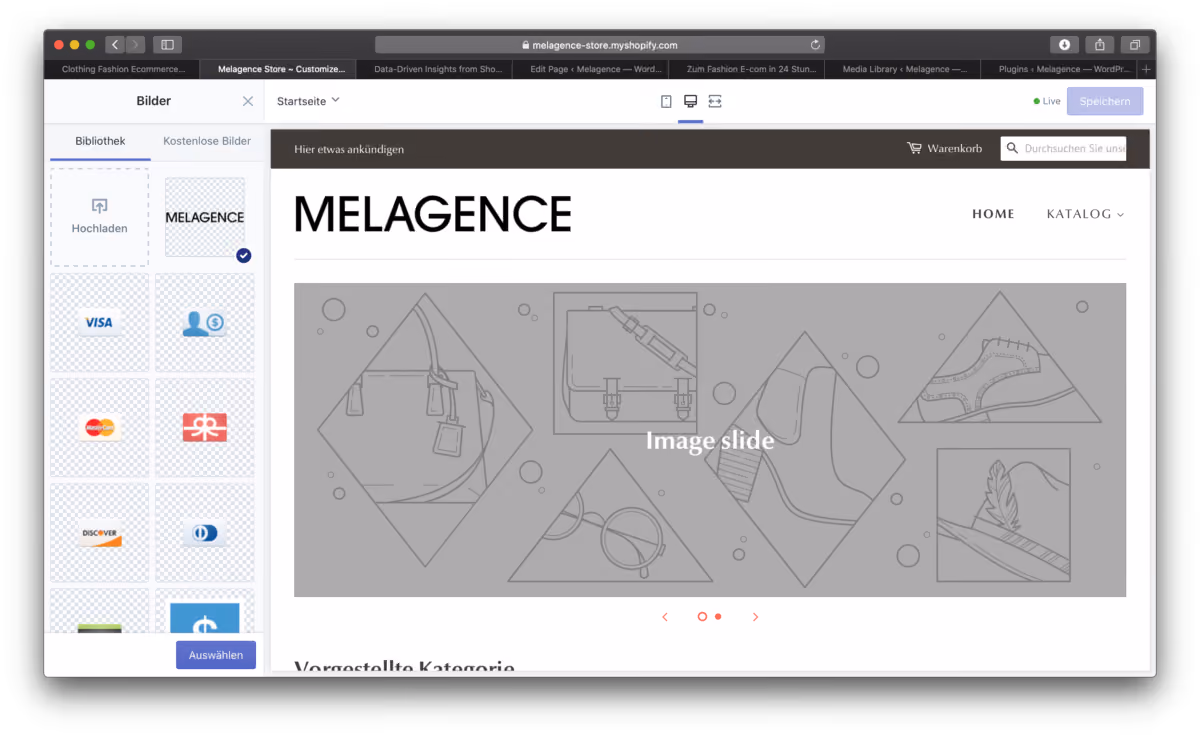The height and width of the screenshot is (735, 1200).
Task: Click the Live status indicator
Action: coord(1047,101)
